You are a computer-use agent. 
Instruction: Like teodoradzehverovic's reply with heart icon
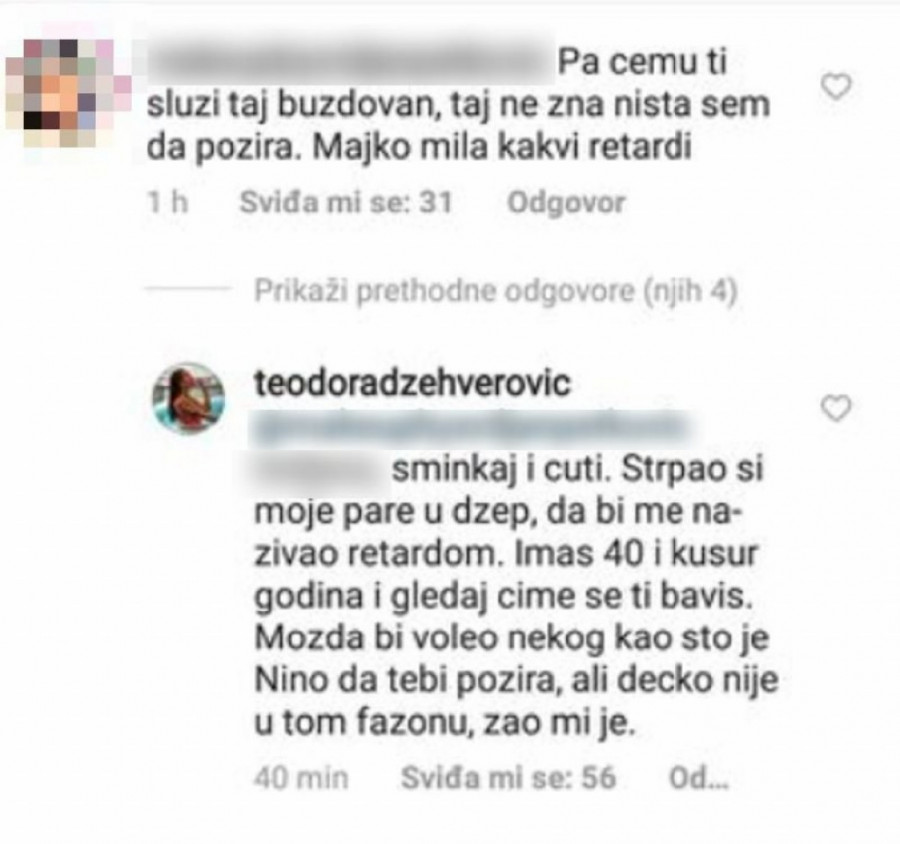pos(836,408)
